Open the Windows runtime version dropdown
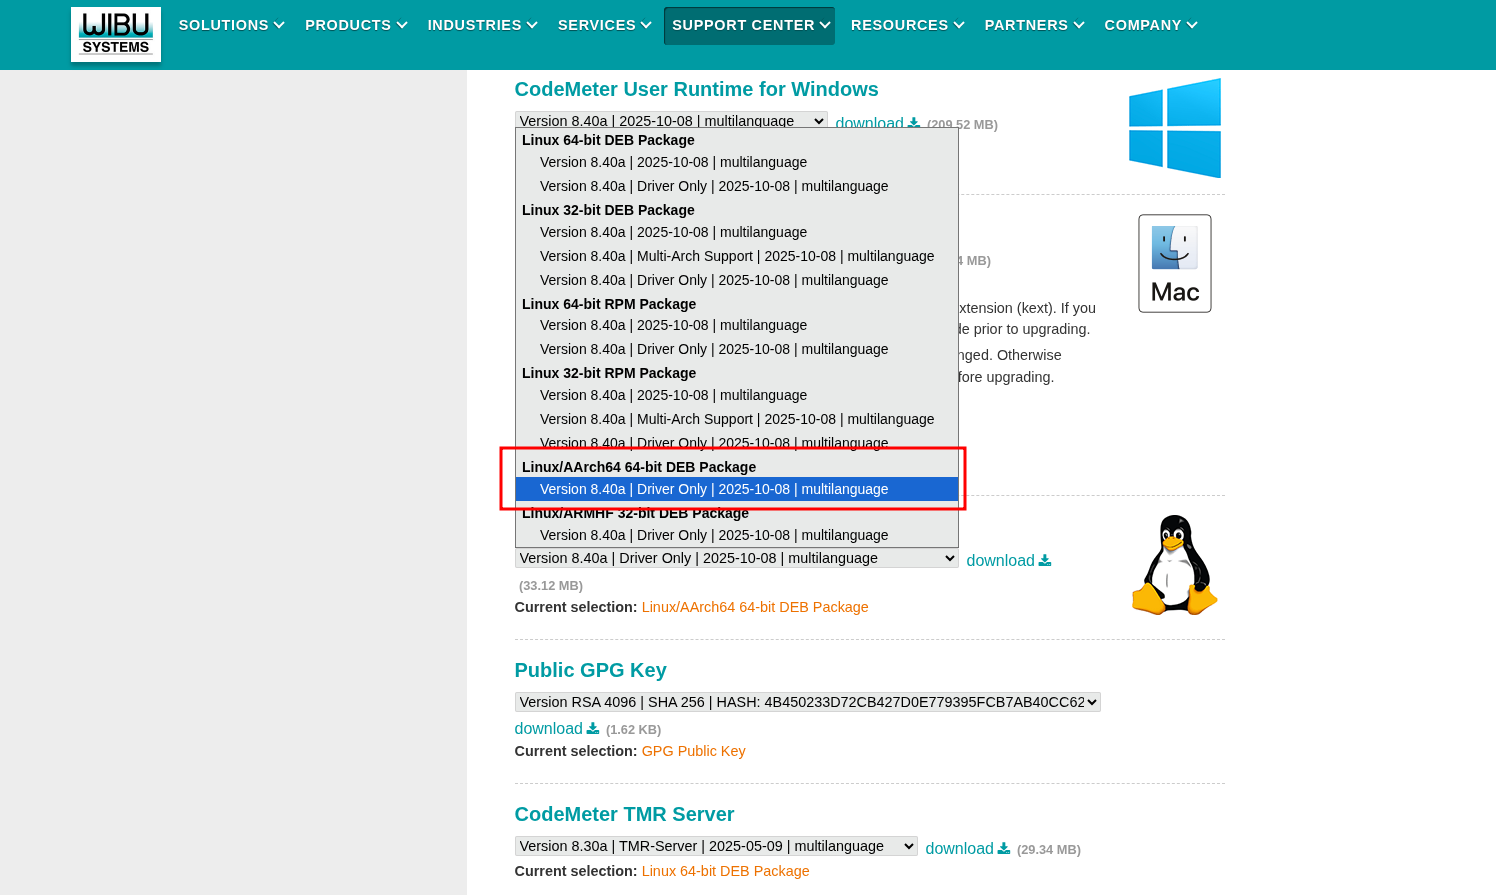This screenshot has height=895, width=1496. (x=670, y=121)
